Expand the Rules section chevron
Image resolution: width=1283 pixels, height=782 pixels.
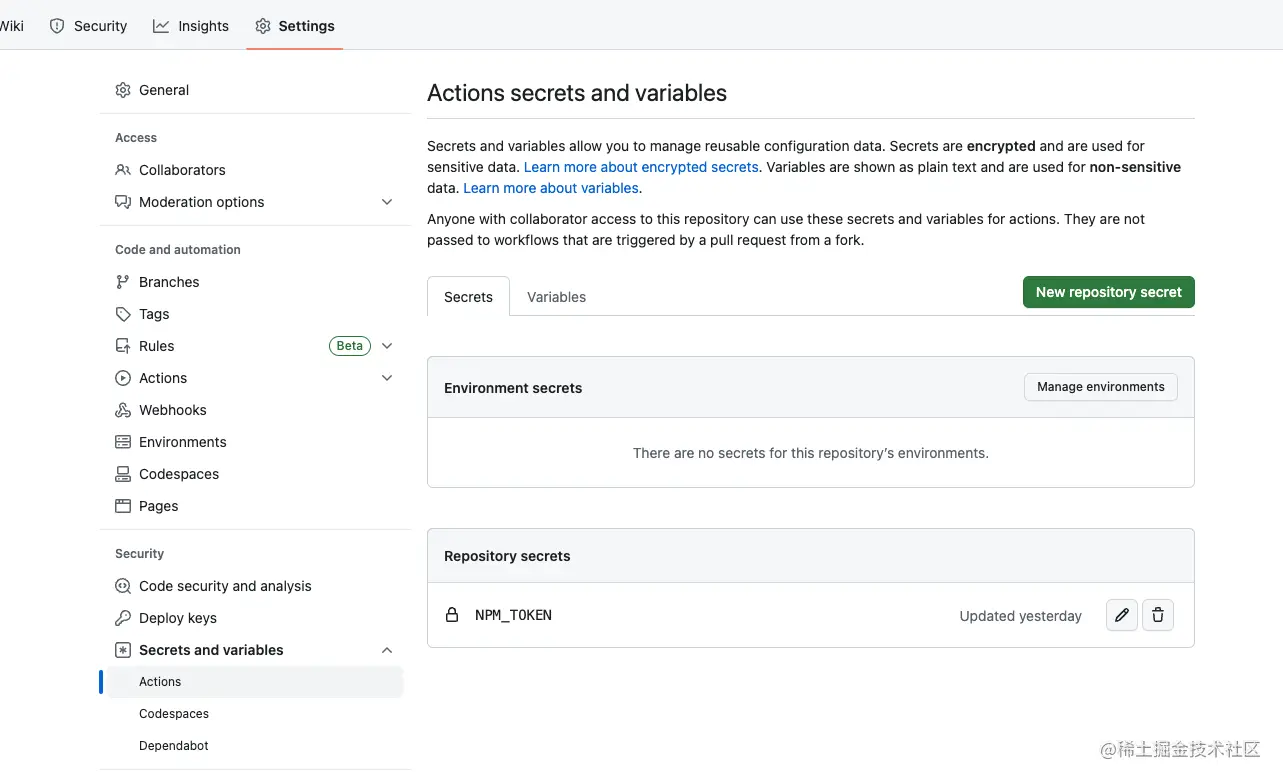(387, 346)
